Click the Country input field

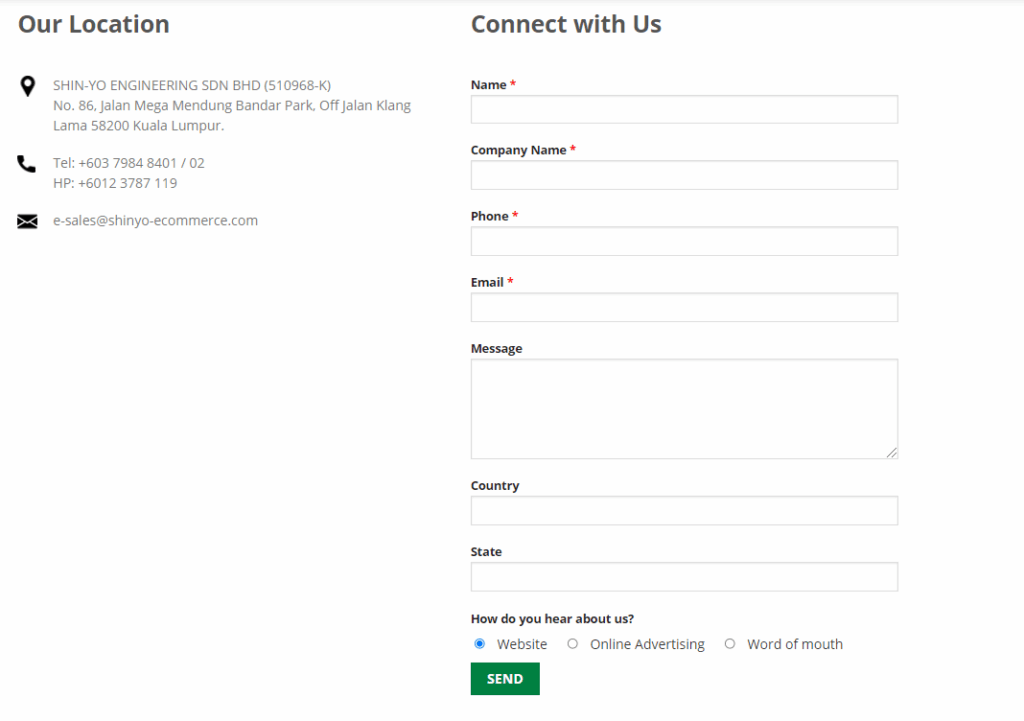tap(683, 510)
